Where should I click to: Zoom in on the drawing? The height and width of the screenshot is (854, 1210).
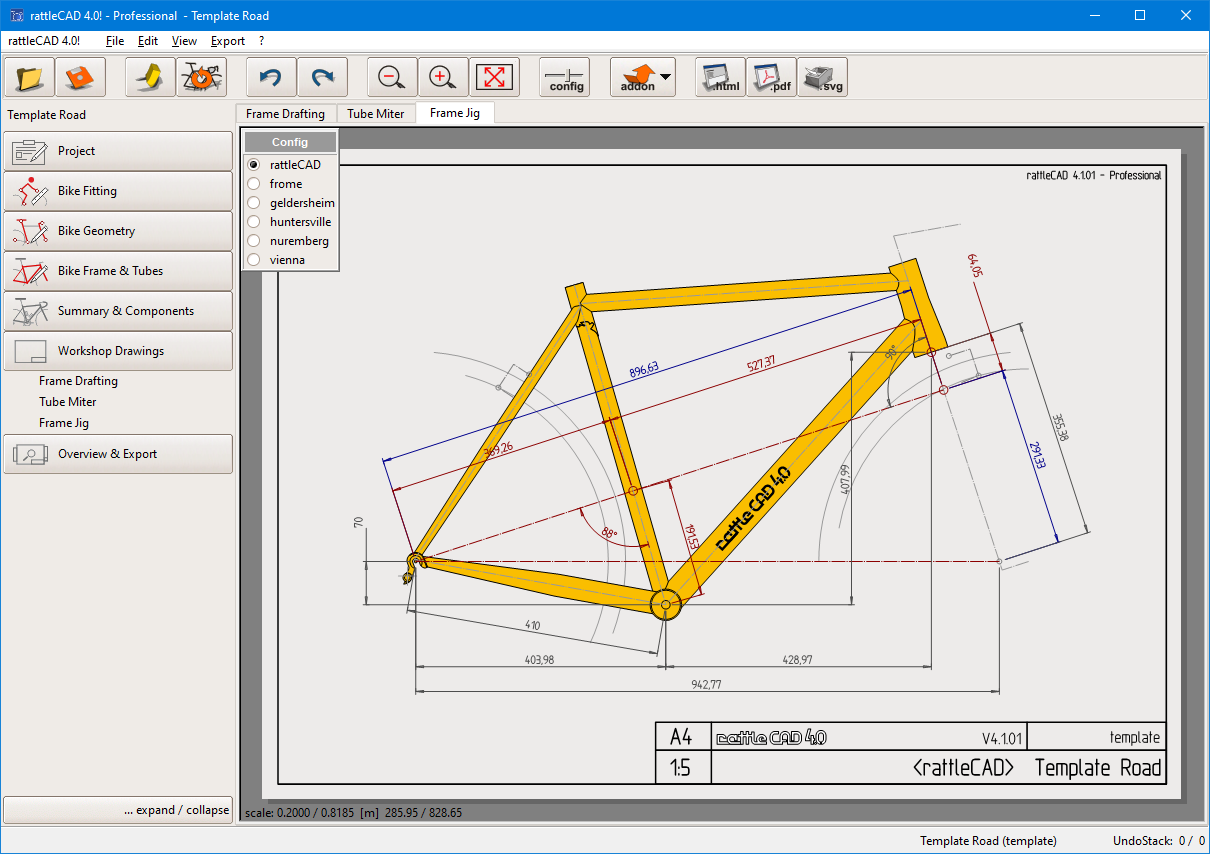(443, 77)
